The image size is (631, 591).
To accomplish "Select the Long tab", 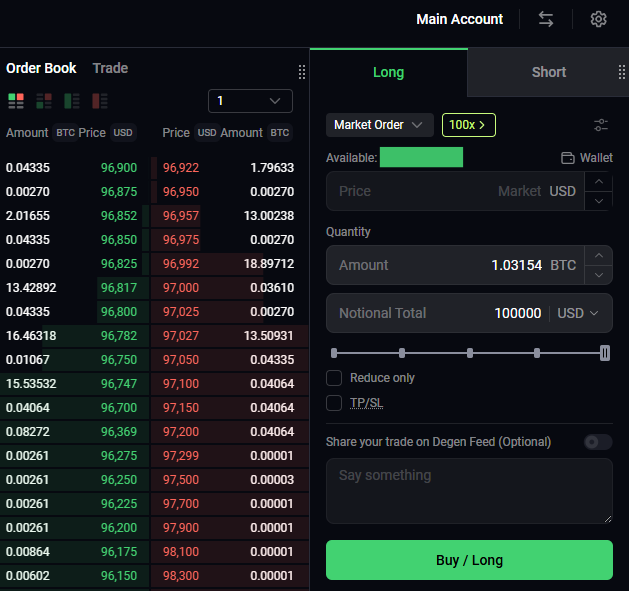I will tap(388, 72).
